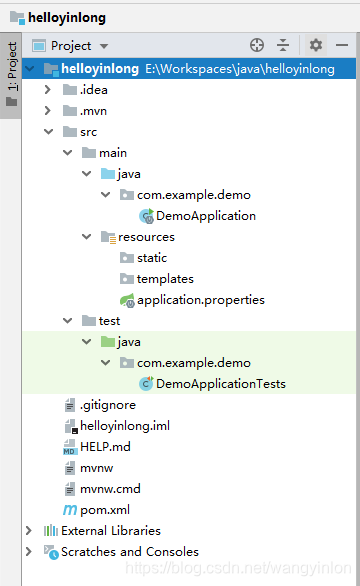Expand the .idea folder
360x586 pixels.
tap(47, 90)
